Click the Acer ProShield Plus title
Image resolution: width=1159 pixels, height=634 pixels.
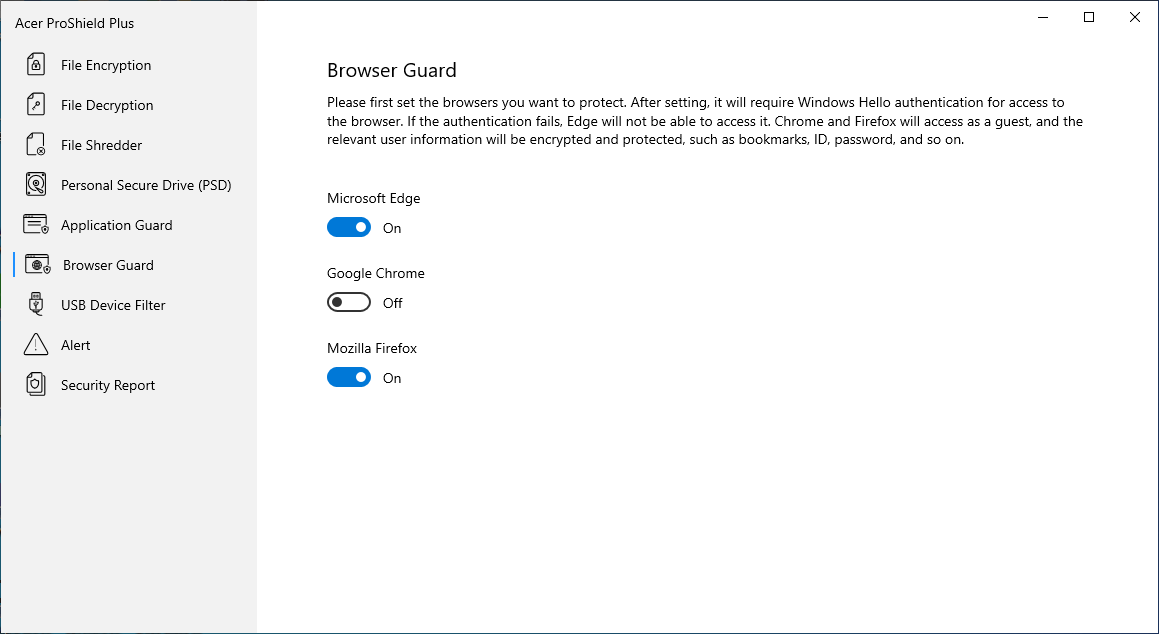pyautogui.click(x=75, y=23)
